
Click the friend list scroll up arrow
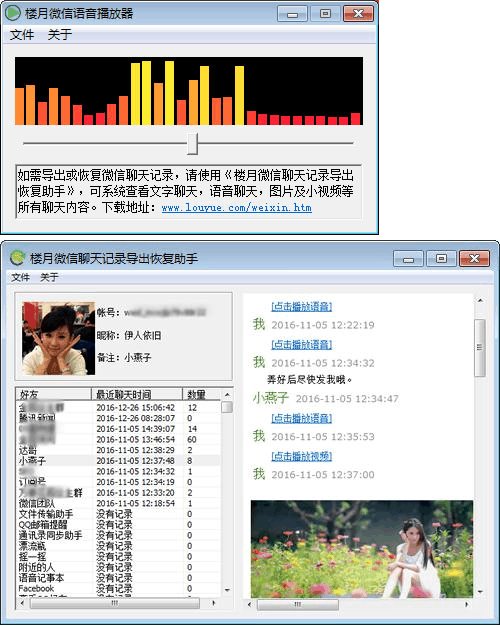point(227,395)
